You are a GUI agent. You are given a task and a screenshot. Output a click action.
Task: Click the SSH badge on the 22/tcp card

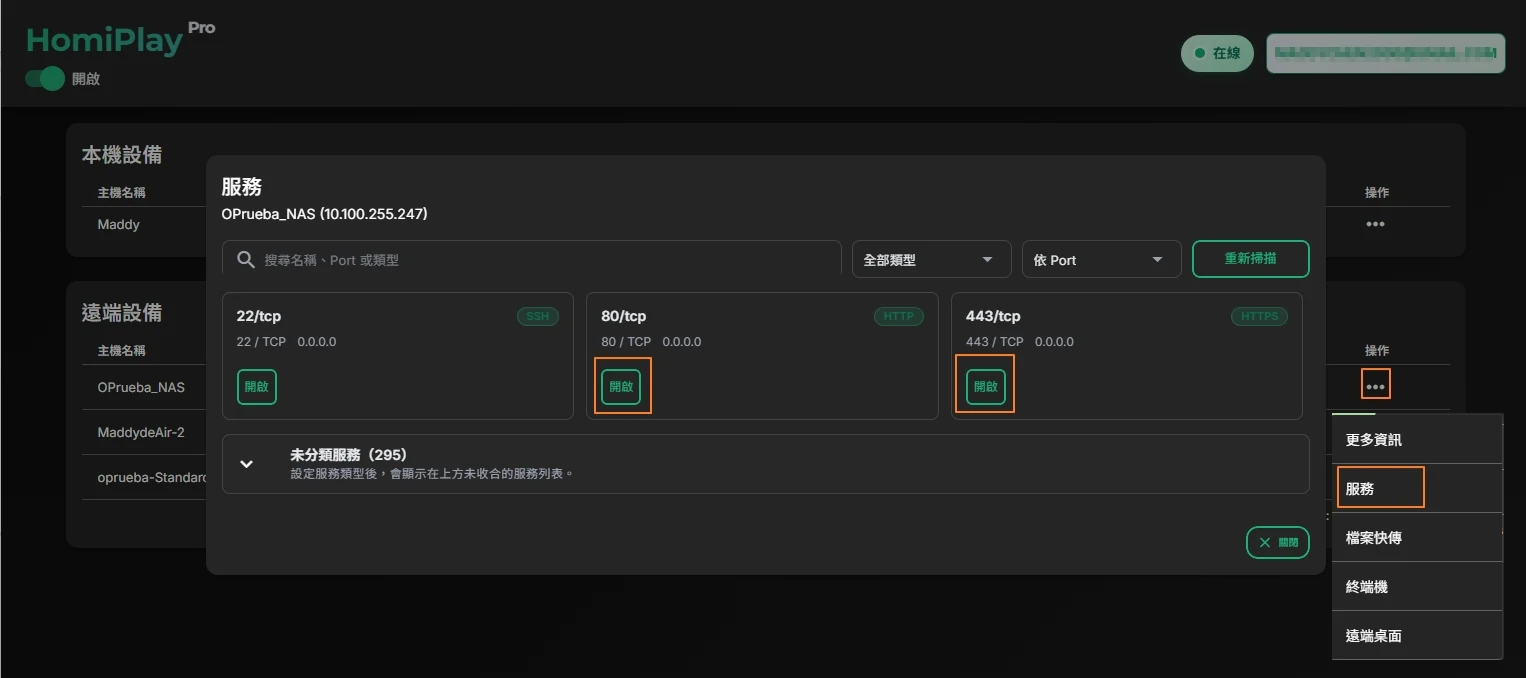tap(538, 316)
